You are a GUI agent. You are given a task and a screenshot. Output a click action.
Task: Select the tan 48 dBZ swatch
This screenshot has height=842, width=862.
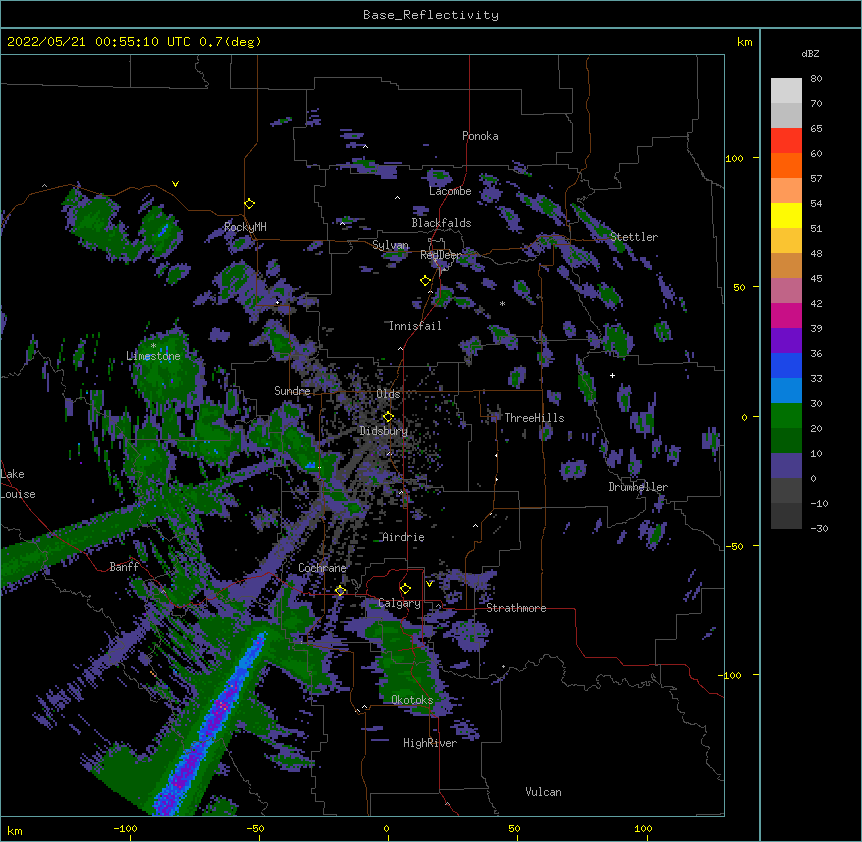786,265
